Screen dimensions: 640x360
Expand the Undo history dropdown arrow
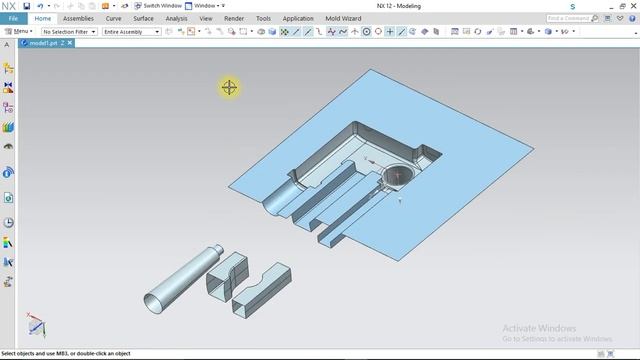tap(49, 6)
